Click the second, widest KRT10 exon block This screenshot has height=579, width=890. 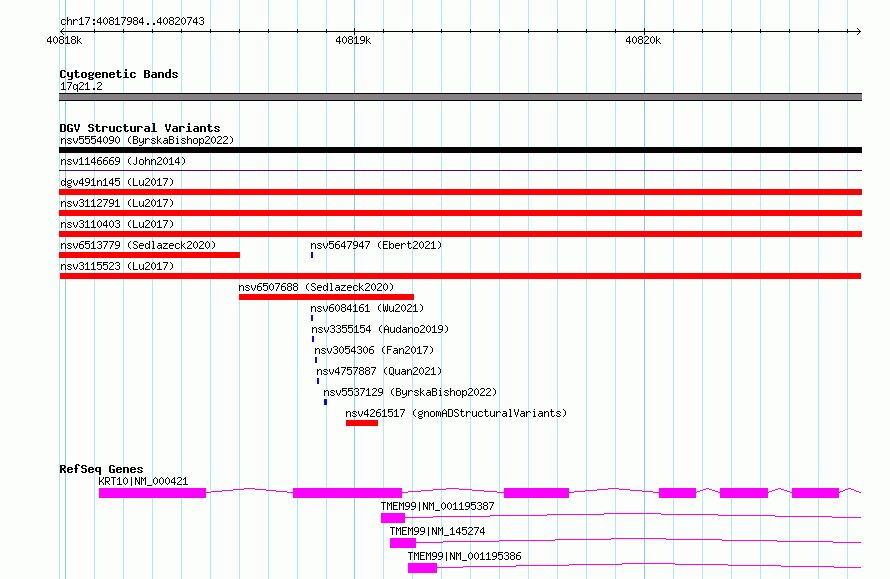[347, 493]
